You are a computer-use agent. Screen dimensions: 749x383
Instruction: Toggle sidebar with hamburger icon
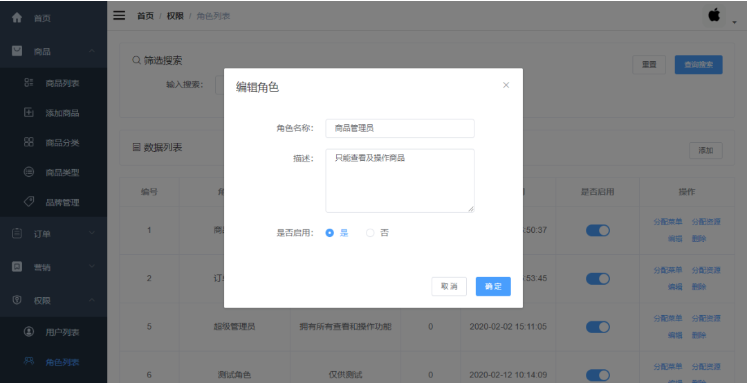coord(119,15)
